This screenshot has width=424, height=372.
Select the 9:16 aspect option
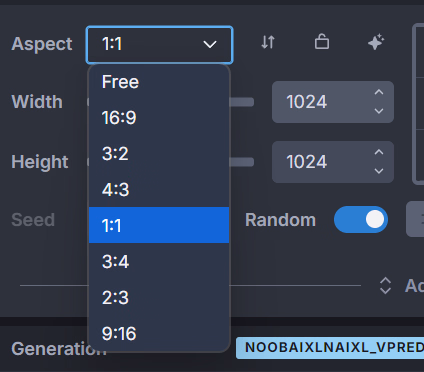coord(159,333)
